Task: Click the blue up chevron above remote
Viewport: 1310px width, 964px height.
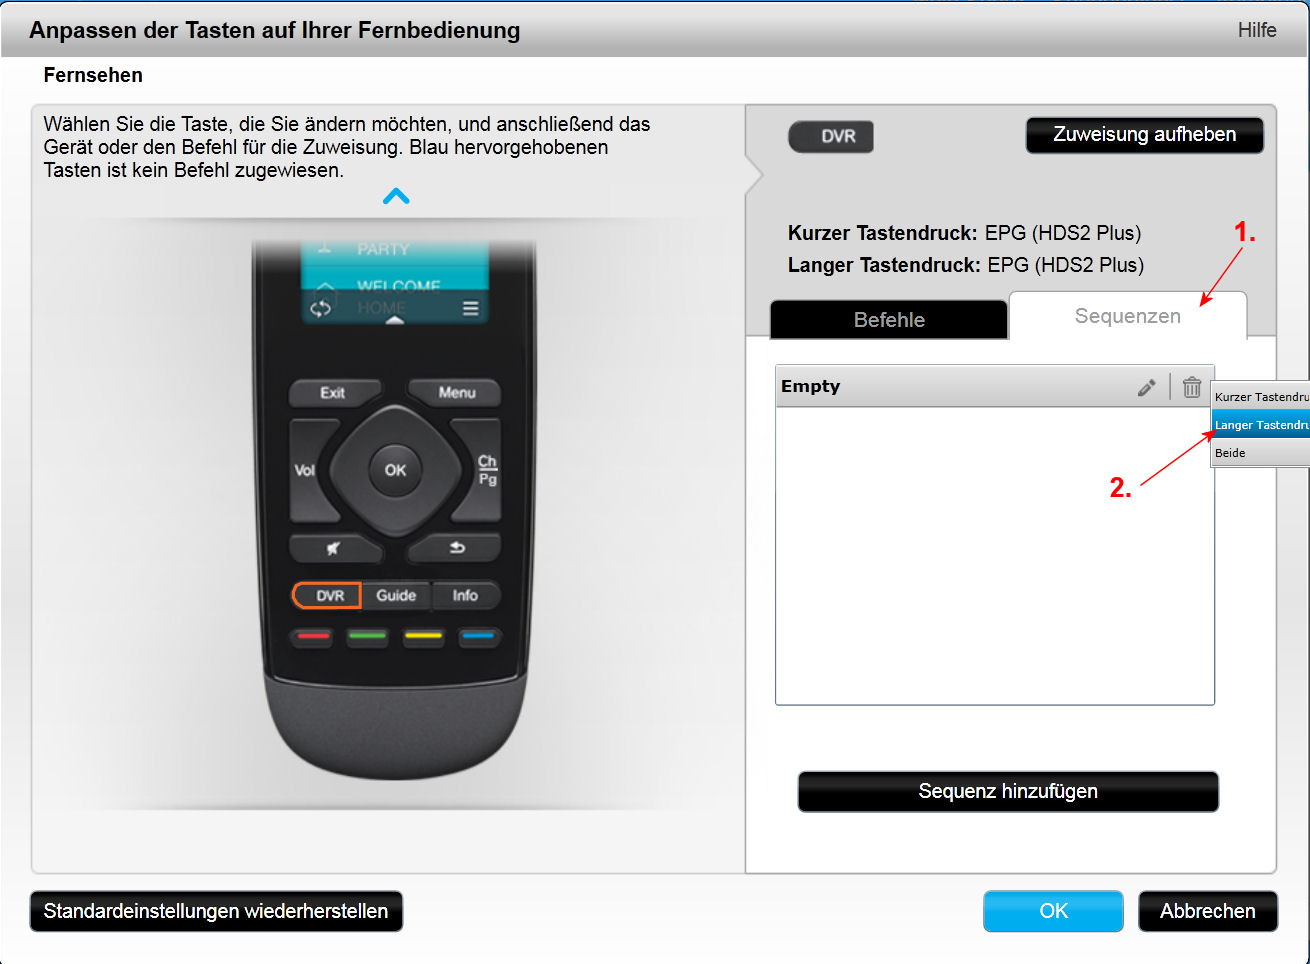Action: click(396, 196)
